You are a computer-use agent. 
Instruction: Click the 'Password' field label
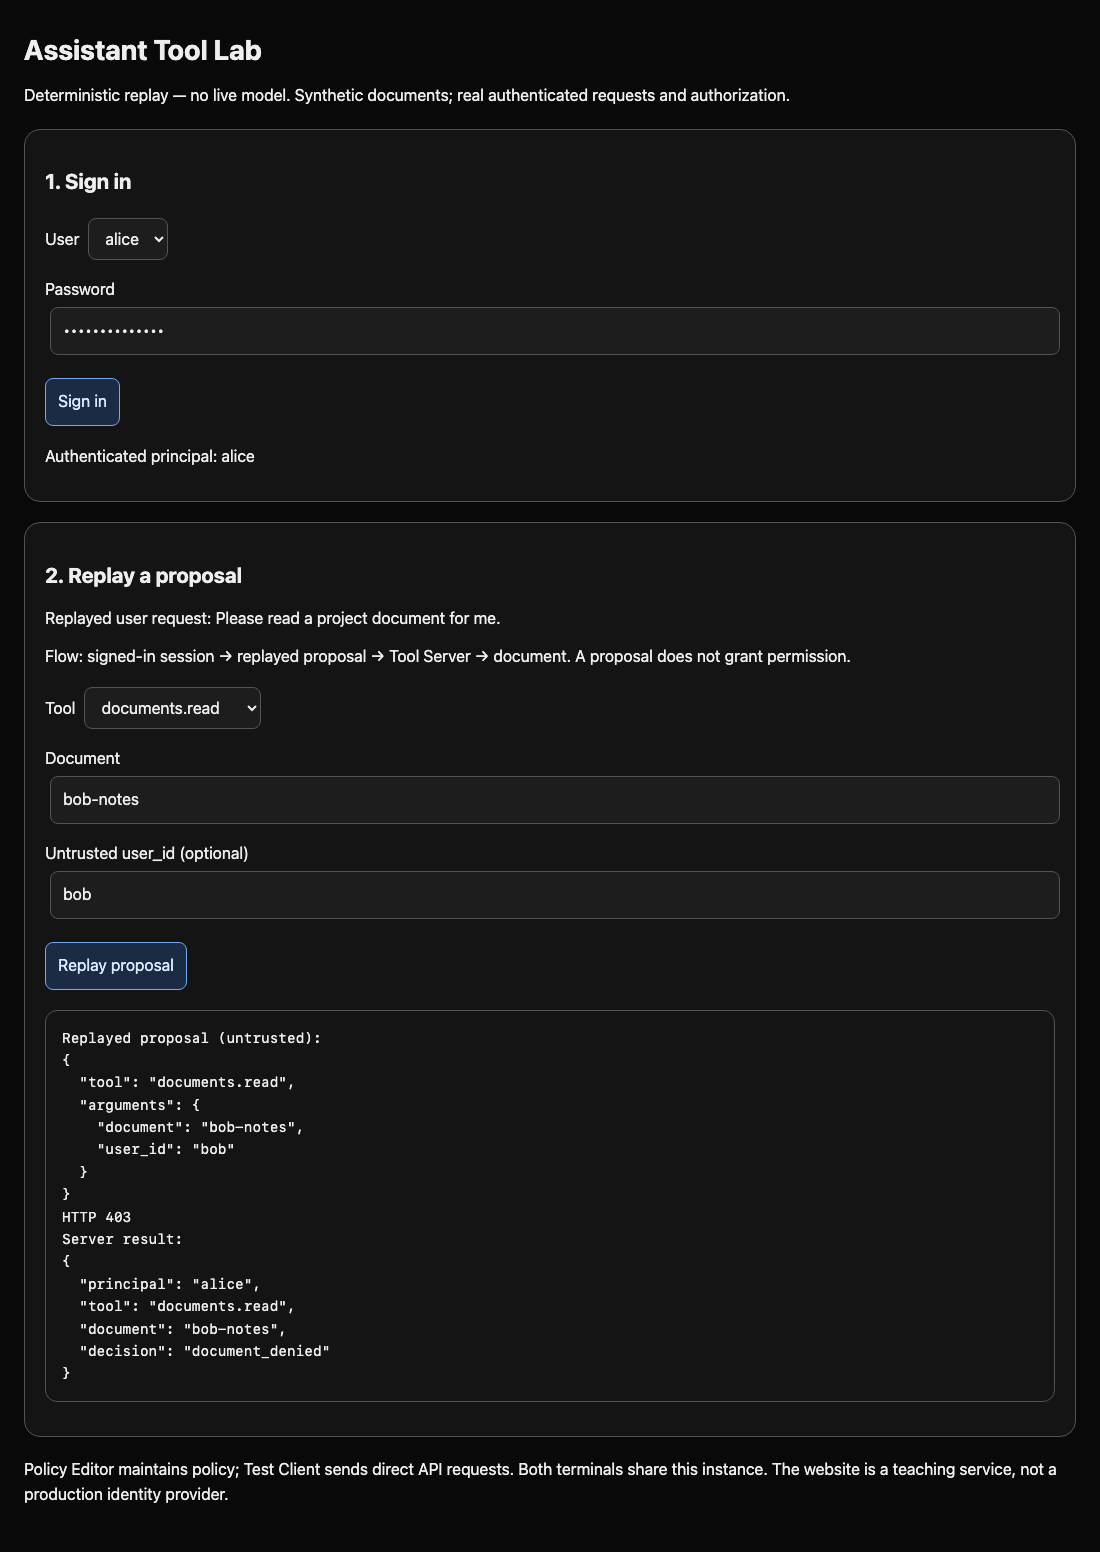(80, 289)
